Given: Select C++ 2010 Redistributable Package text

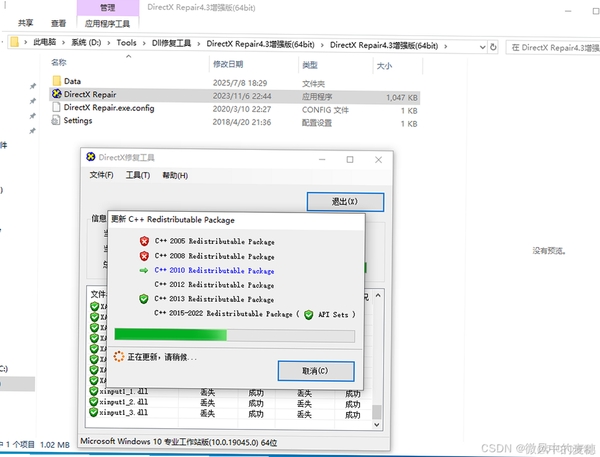Looking at the screenshot, I should 214,270.
